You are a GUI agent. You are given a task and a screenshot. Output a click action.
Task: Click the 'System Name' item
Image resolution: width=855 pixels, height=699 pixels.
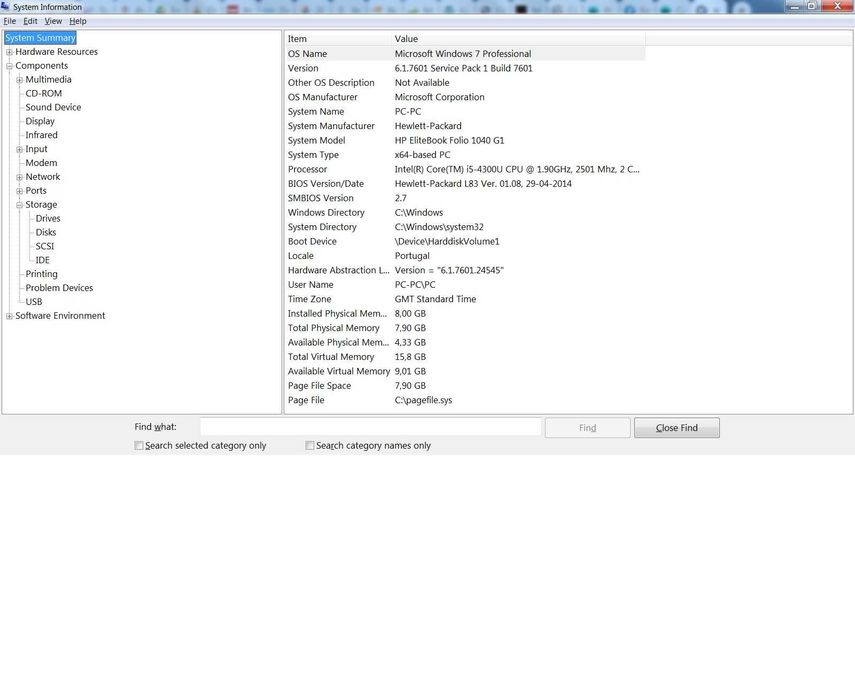(316, 112)
